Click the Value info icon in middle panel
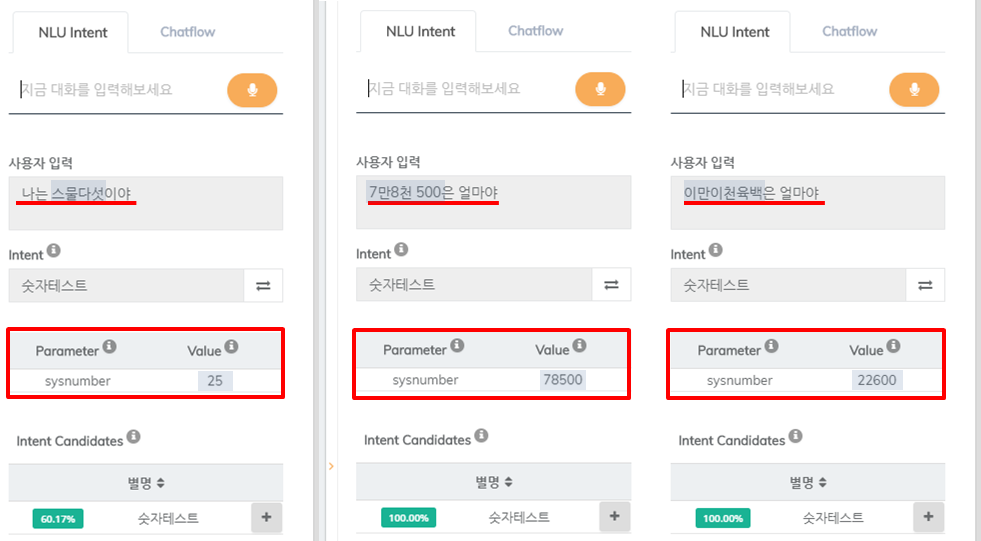Viewport: 981px width, 541px height. click(579, 345)
